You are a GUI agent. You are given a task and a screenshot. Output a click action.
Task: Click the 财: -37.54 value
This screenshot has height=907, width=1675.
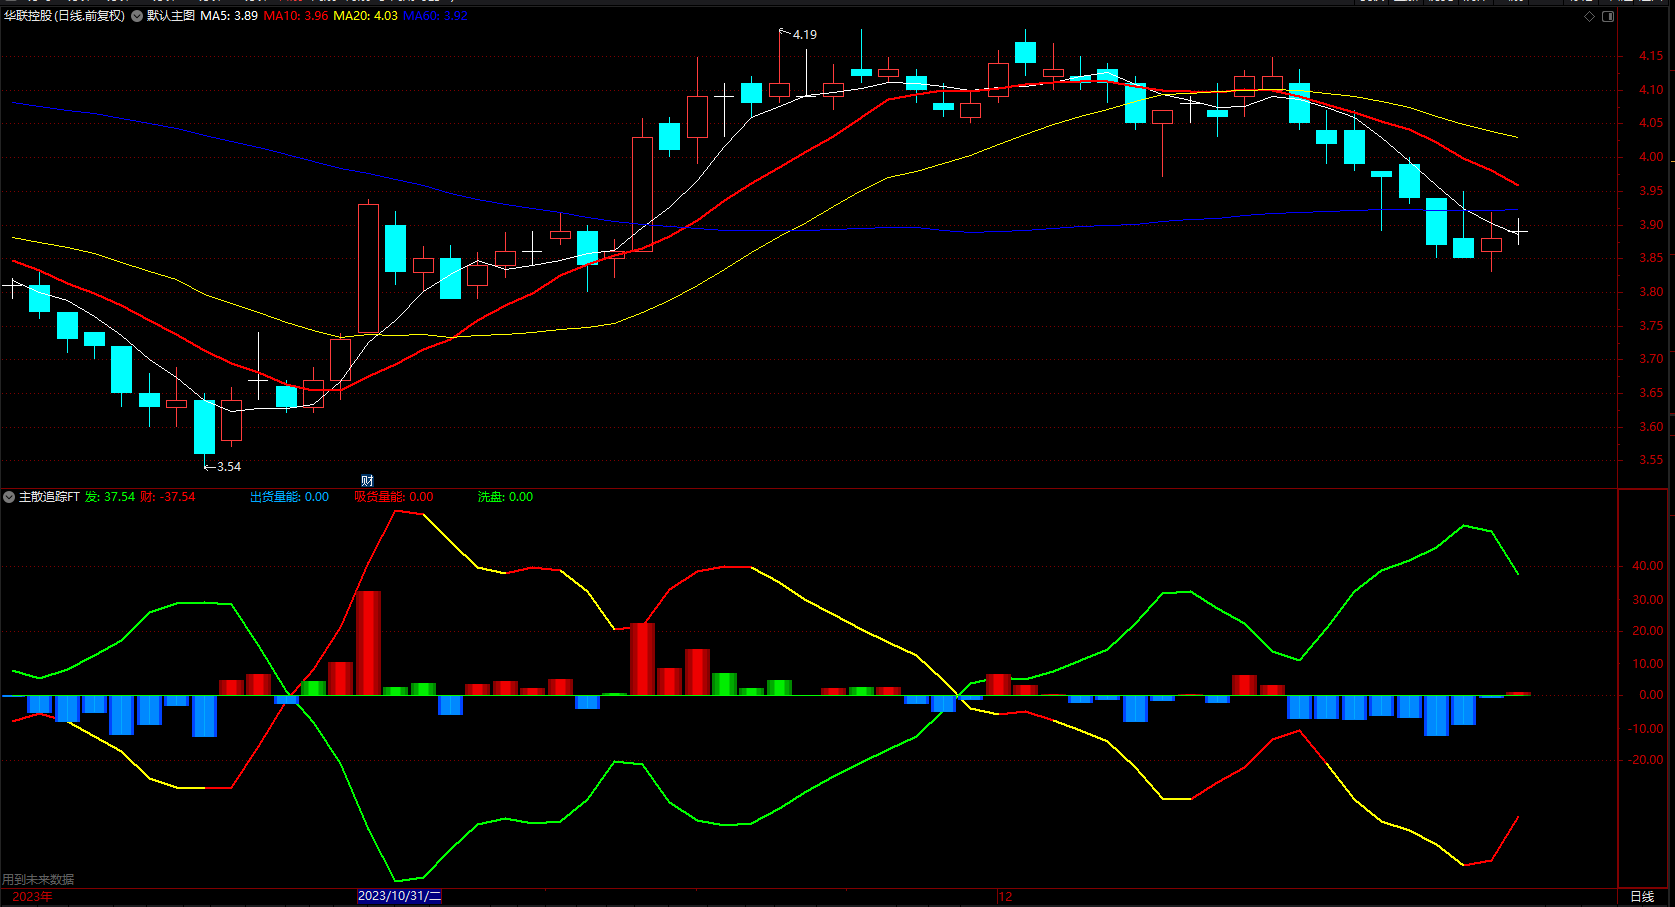pos(168,497)
